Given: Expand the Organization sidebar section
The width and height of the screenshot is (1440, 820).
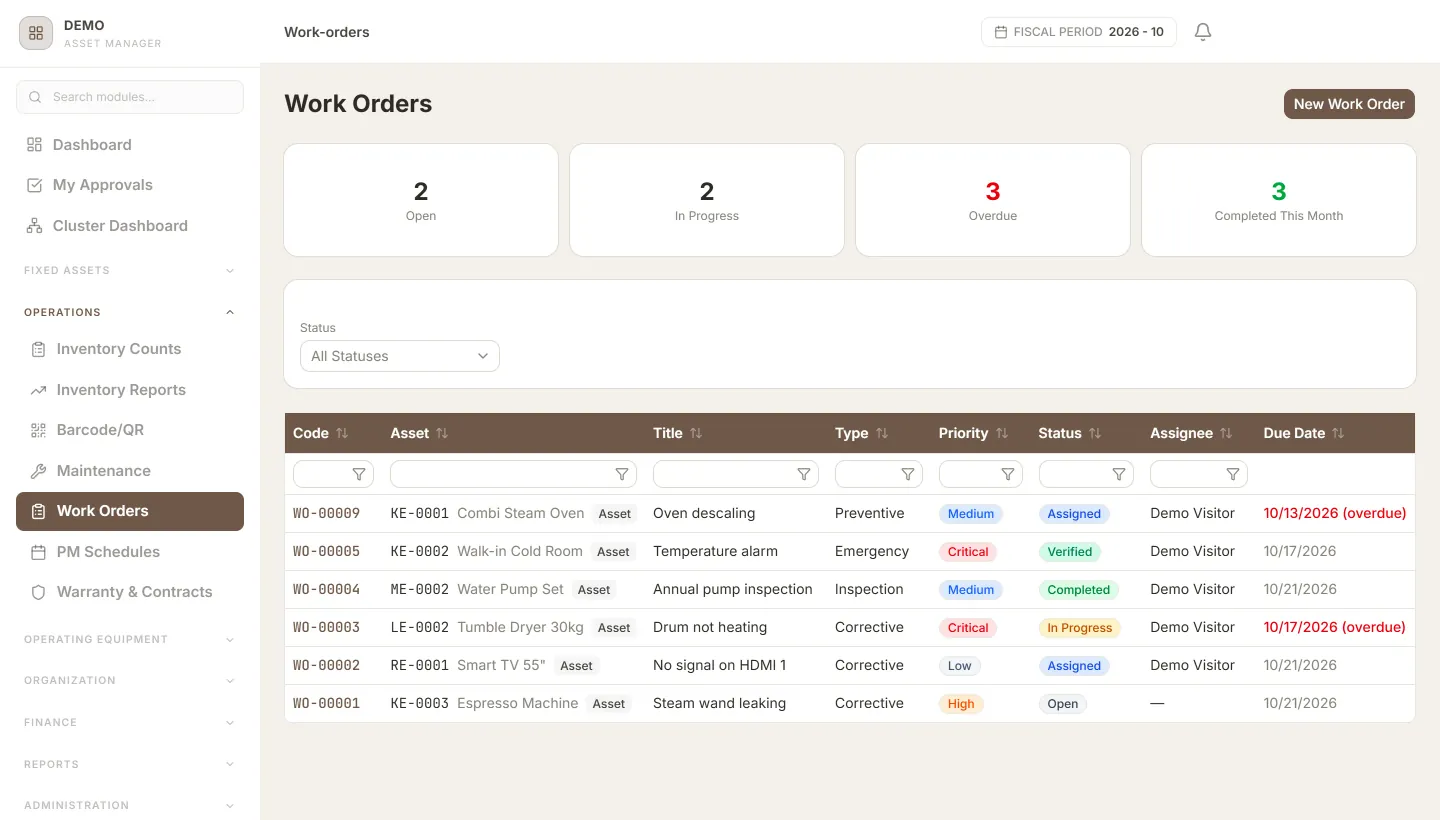Looking at the screenshot, I should (130, 680).
